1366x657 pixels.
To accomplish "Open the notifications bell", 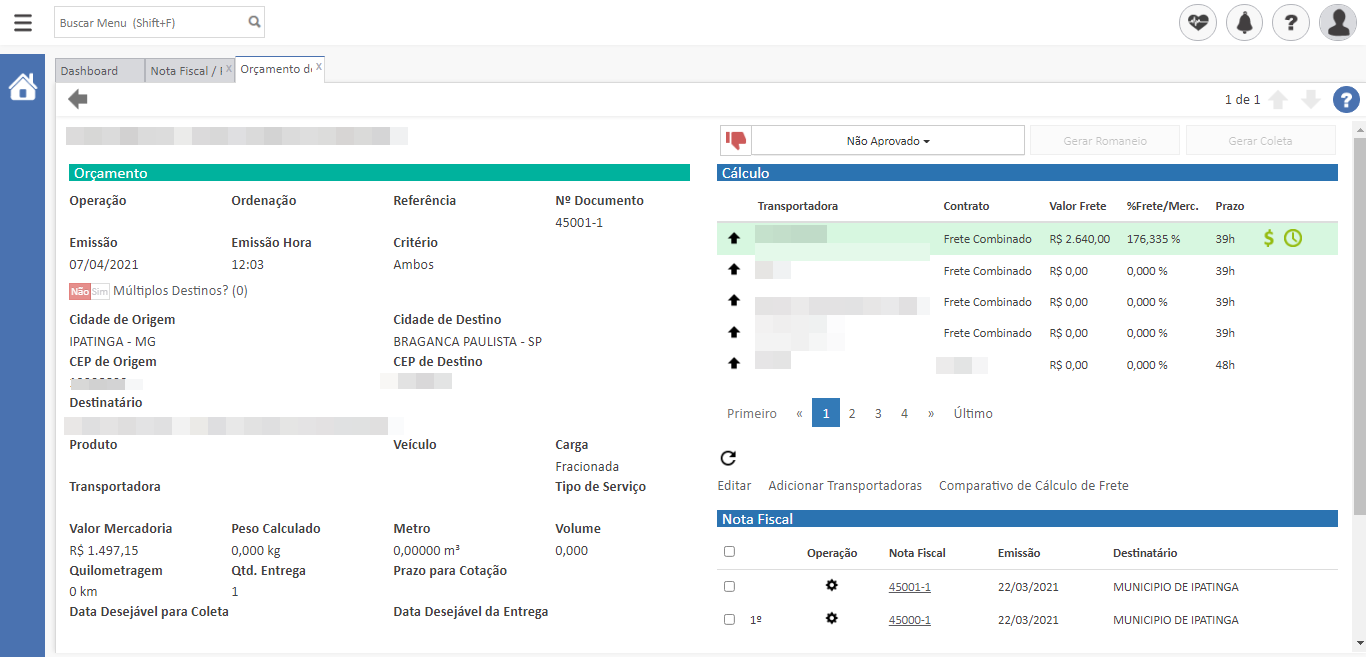I will [x=1244, y=22].
